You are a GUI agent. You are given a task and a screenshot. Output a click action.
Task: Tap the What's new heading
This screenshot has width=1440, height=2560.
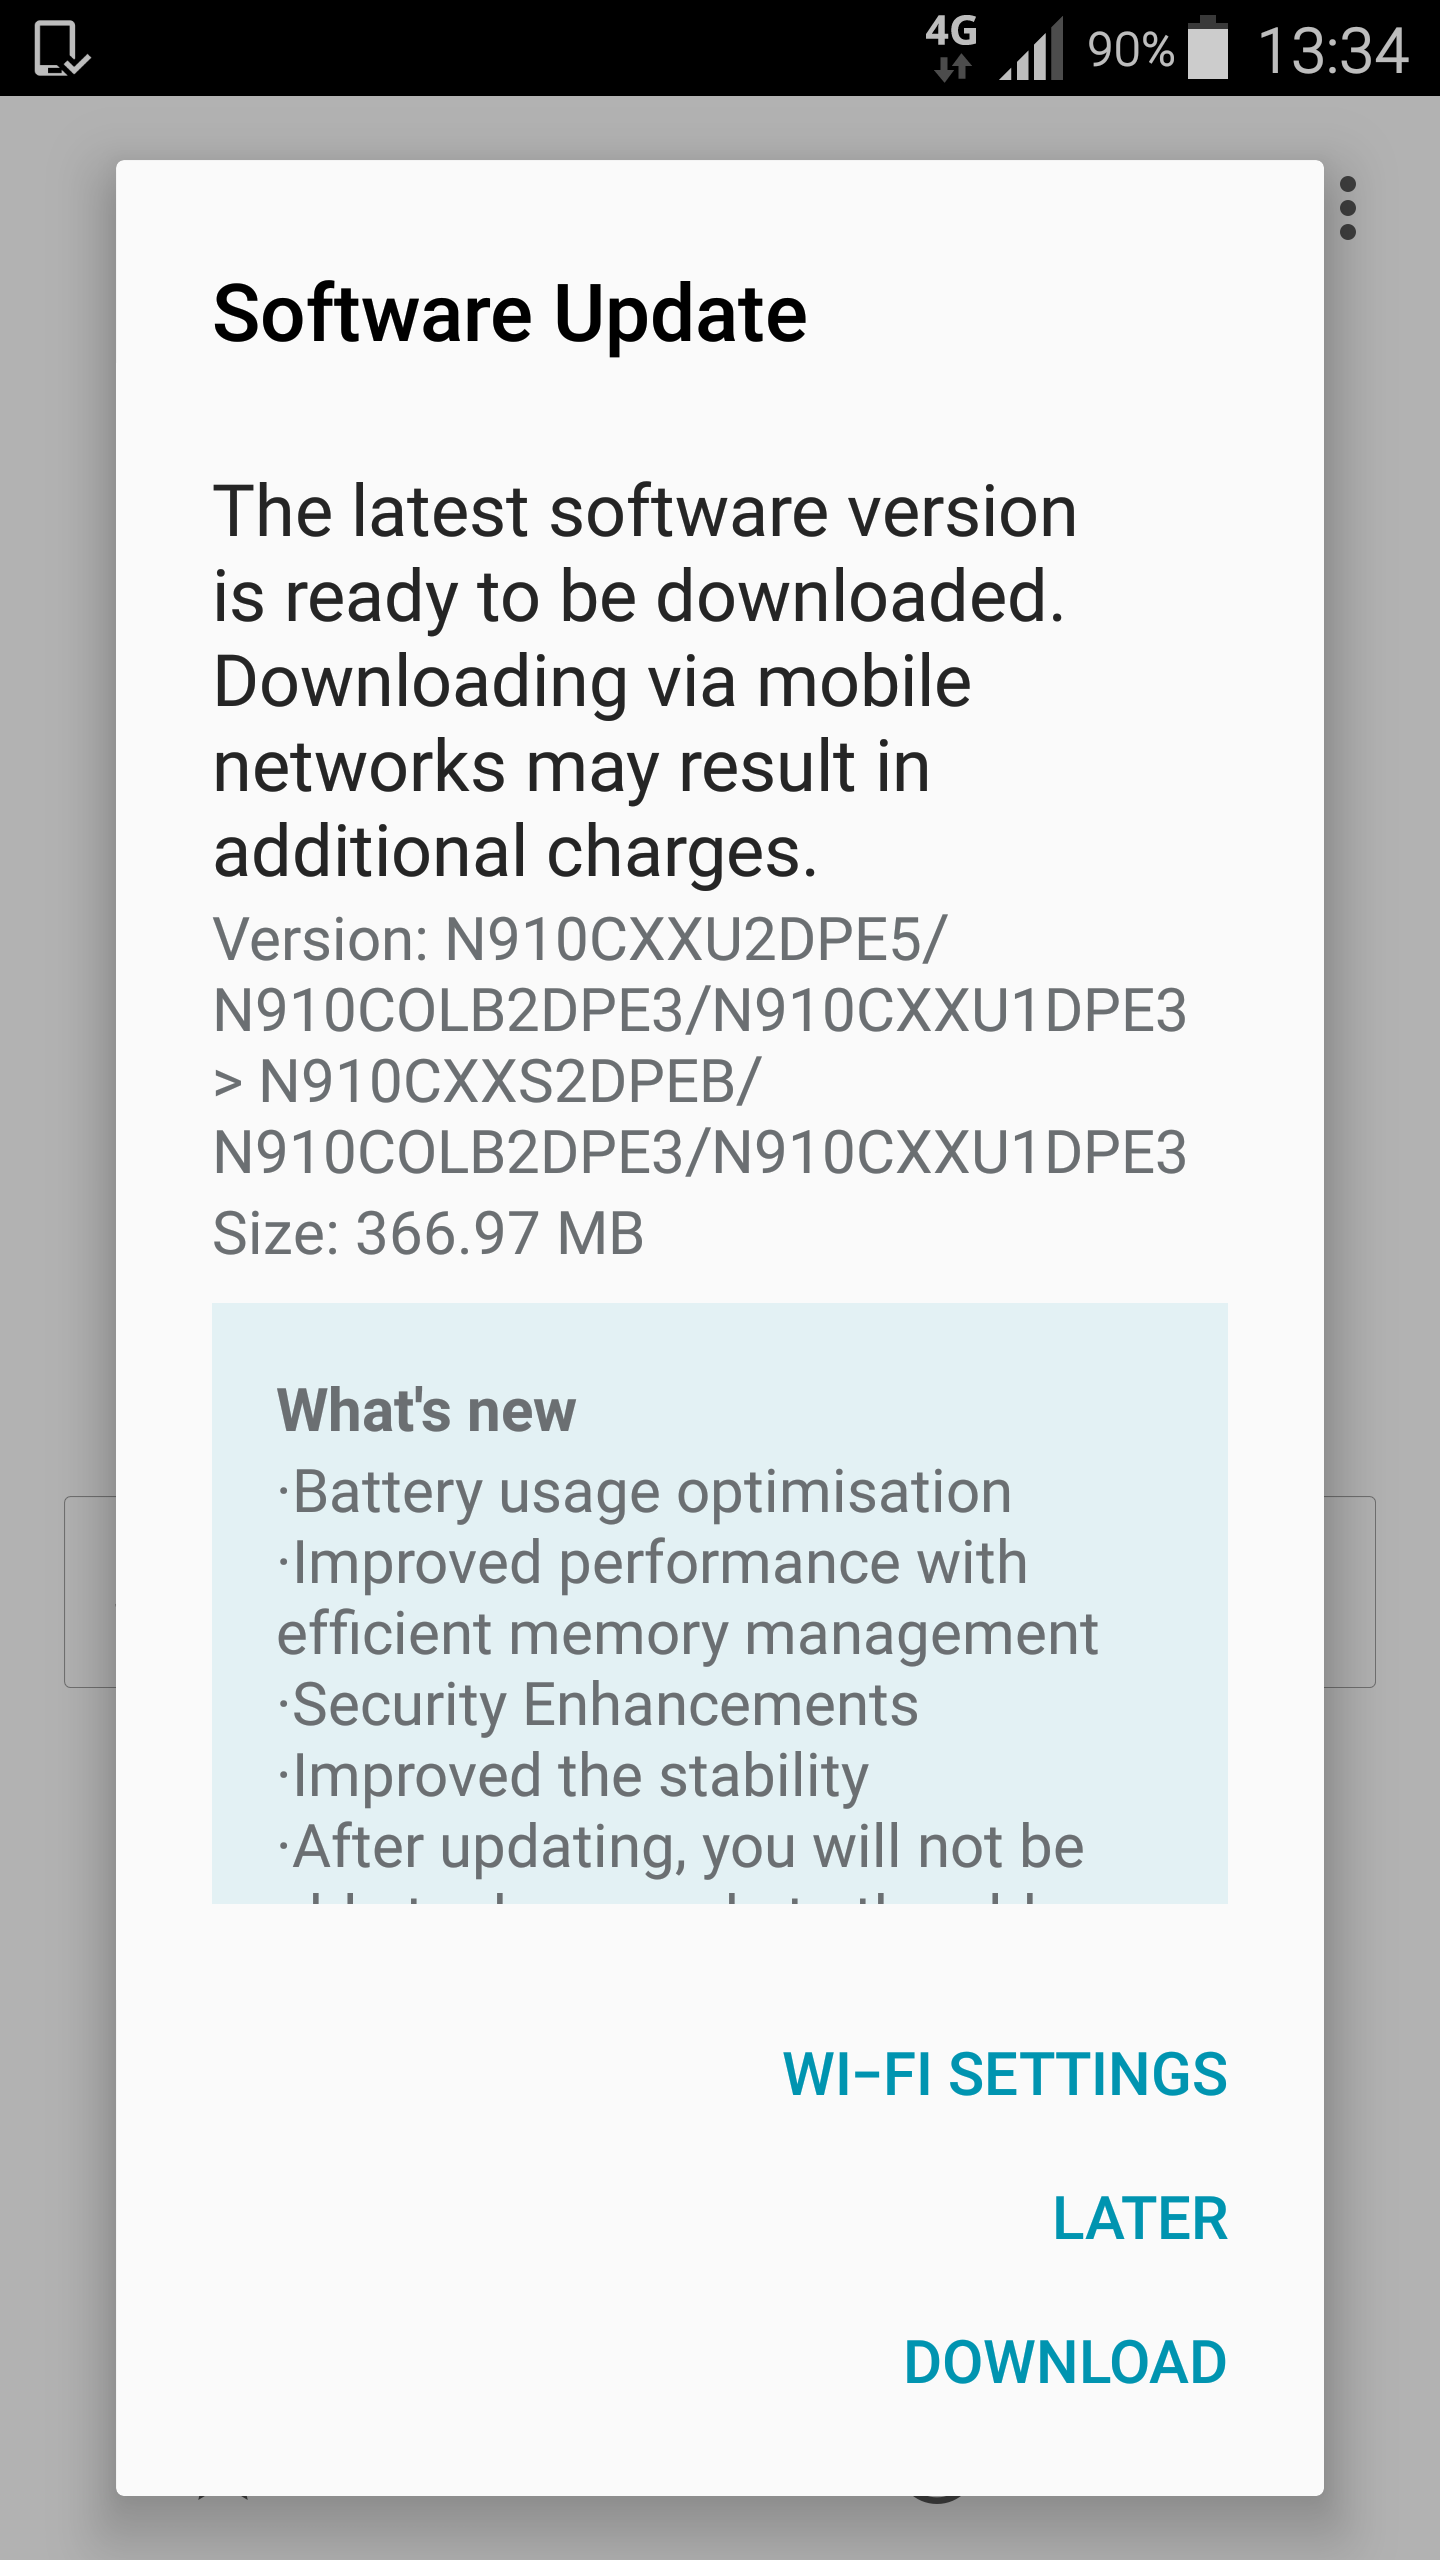(426, 1410)
